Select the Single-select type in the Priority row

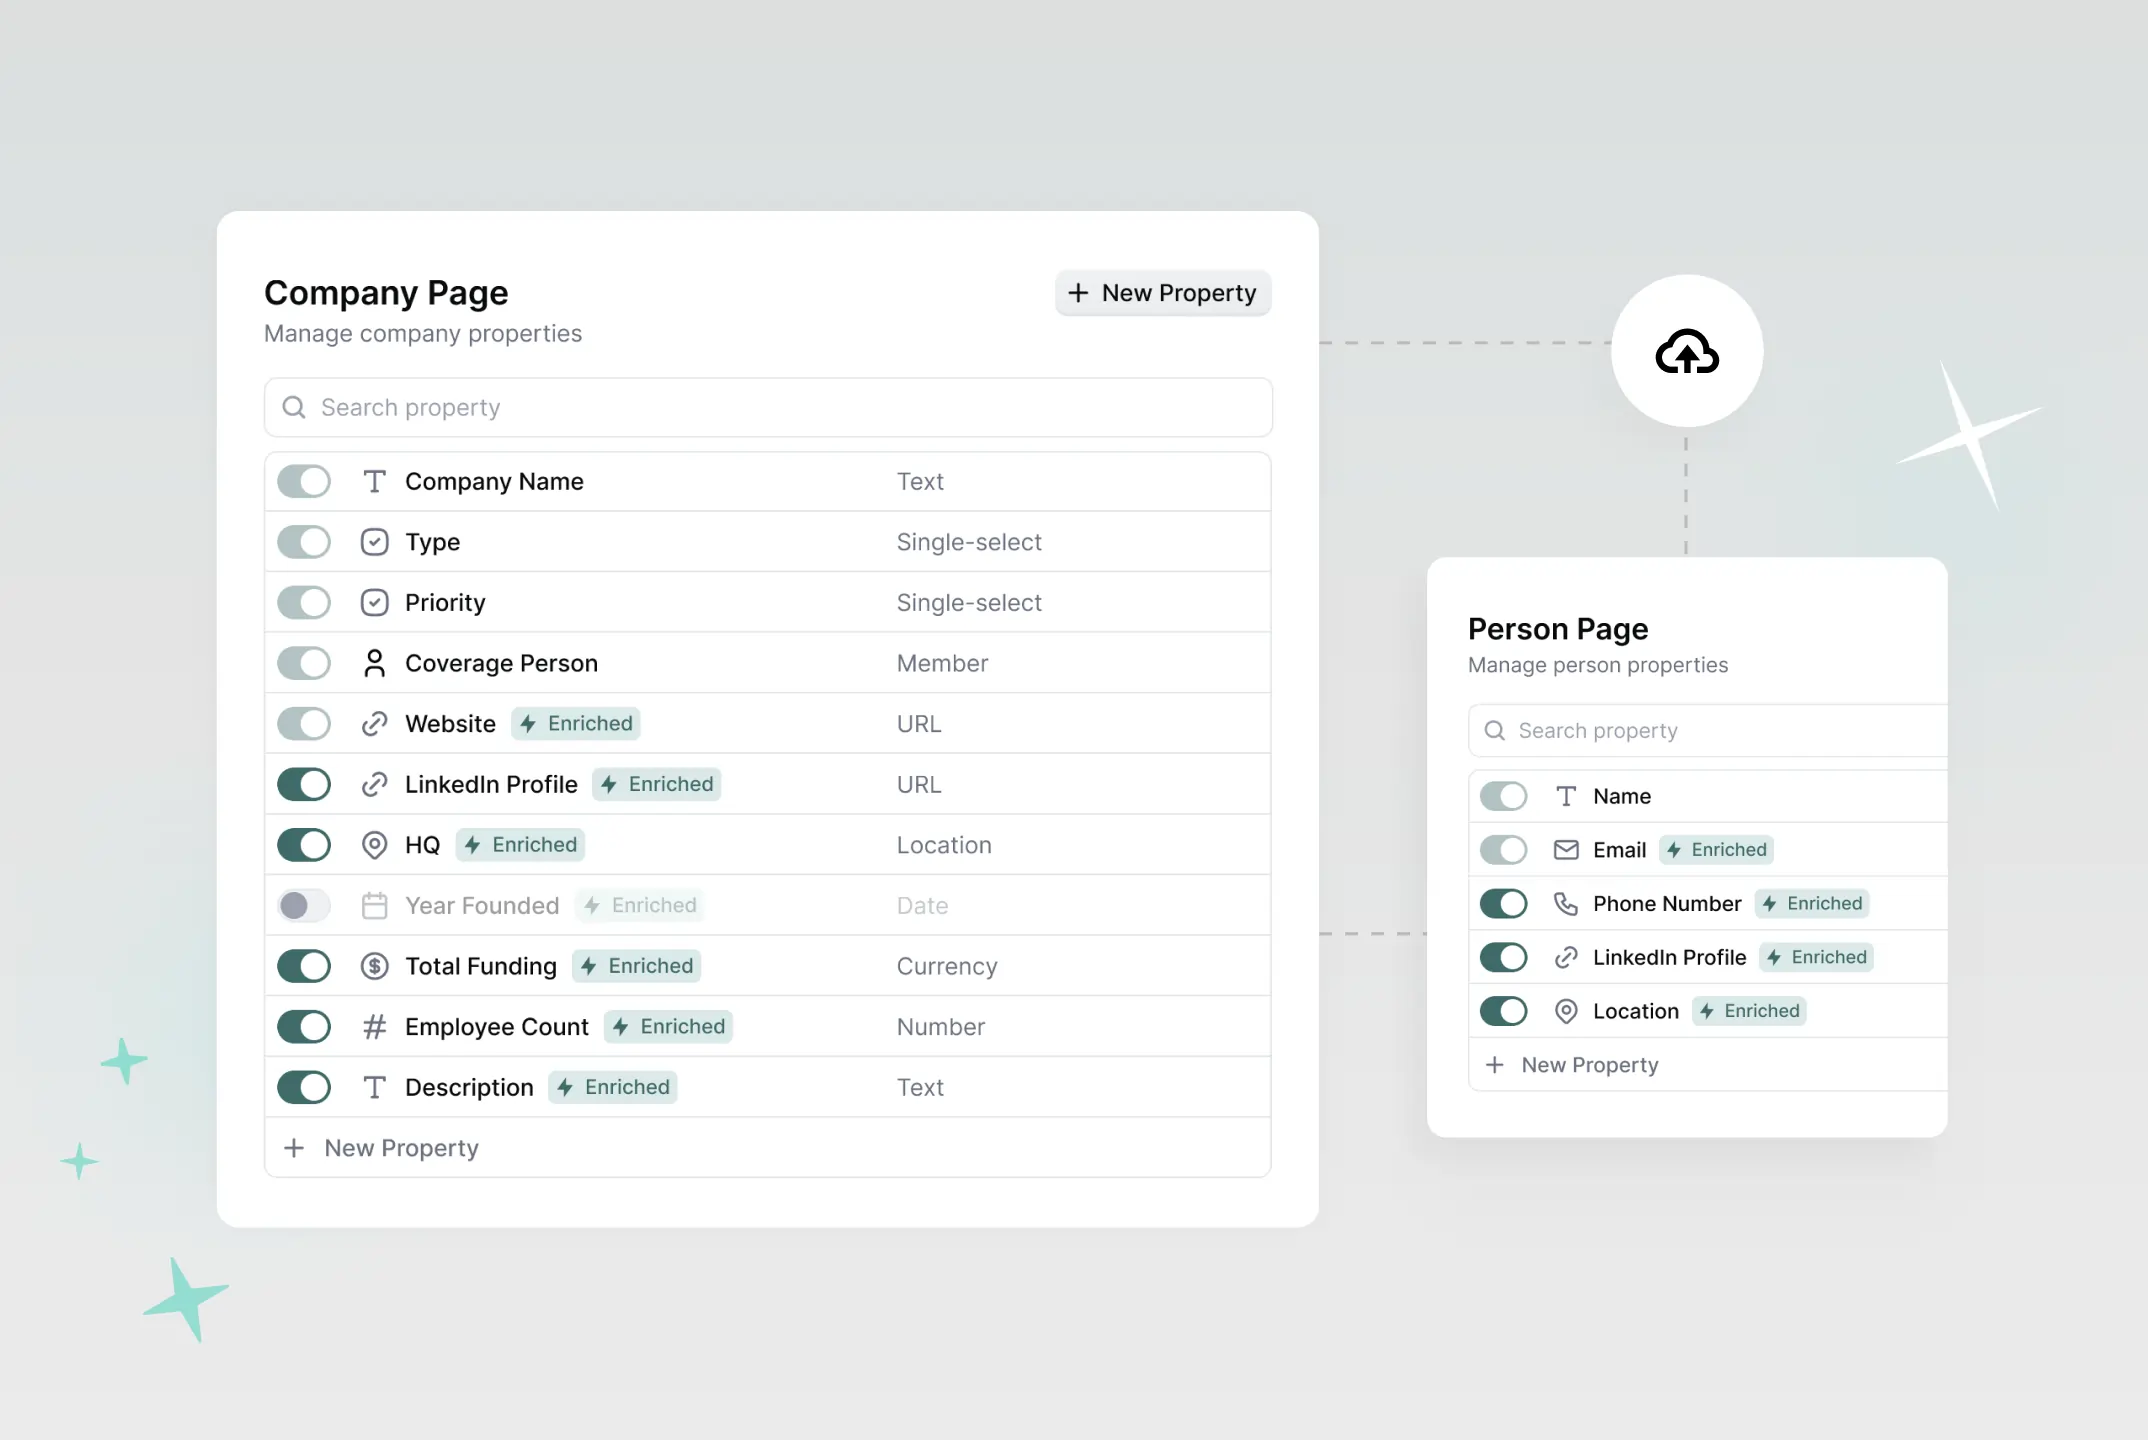click(969, 603)
